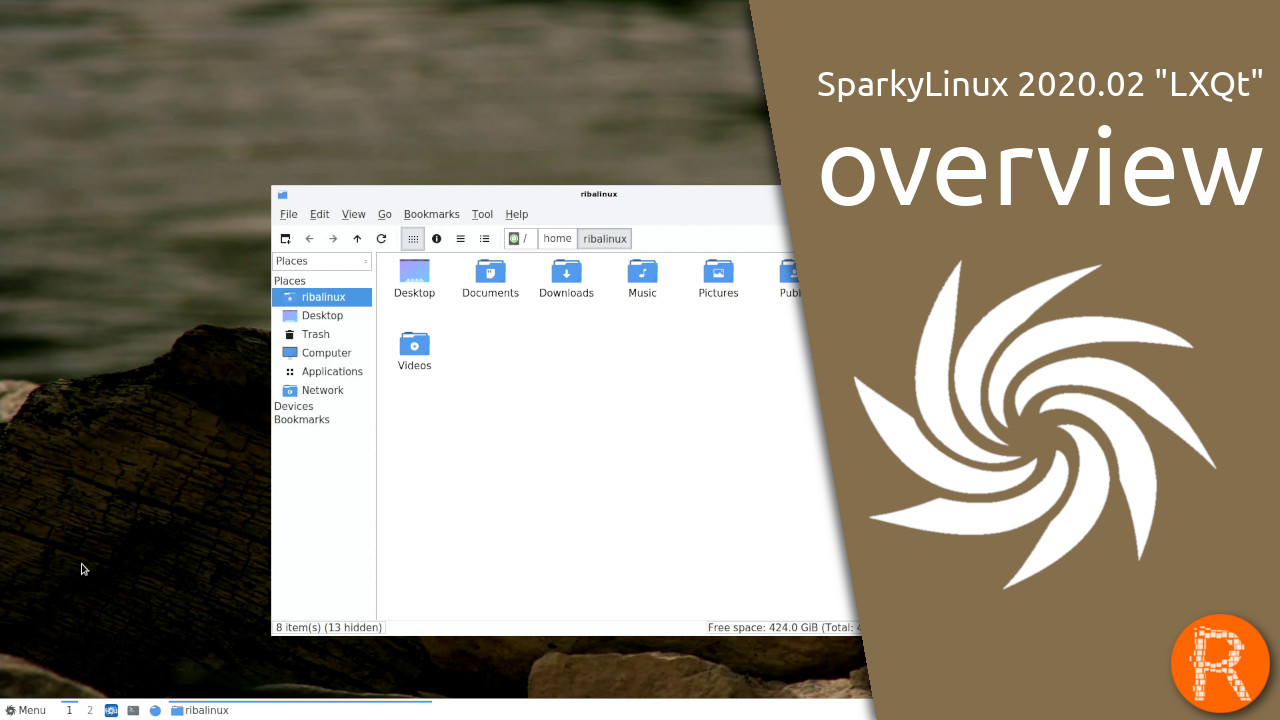Select Desktop in the Places sidebar

[x=322, y=316]
